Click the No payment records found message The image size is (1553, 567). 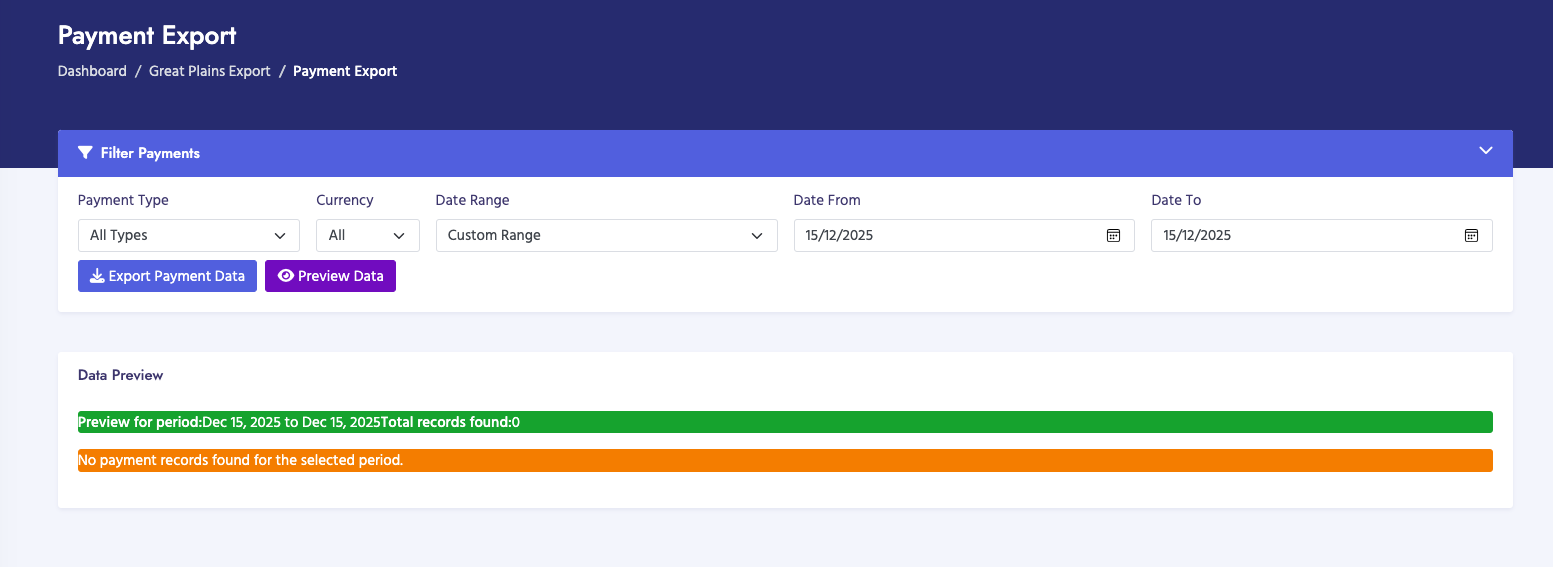pyautogui.click(x=785, y=460)
